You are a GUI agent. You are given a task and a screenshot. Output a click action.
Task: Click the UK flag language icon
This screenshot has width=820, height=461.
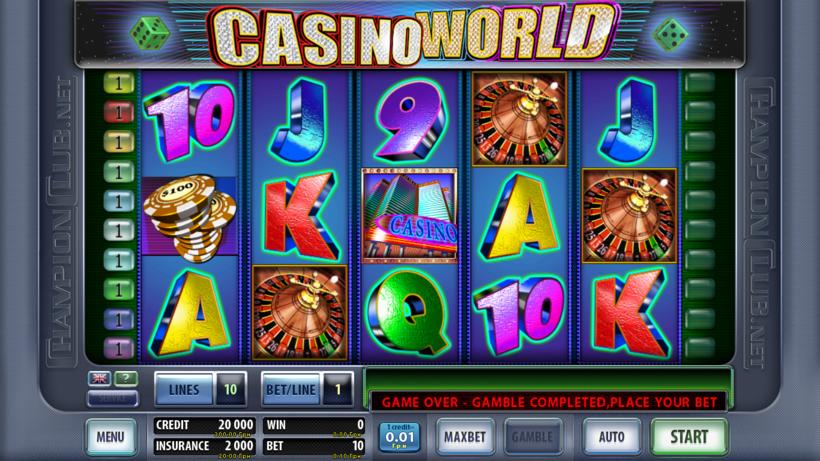99,378
